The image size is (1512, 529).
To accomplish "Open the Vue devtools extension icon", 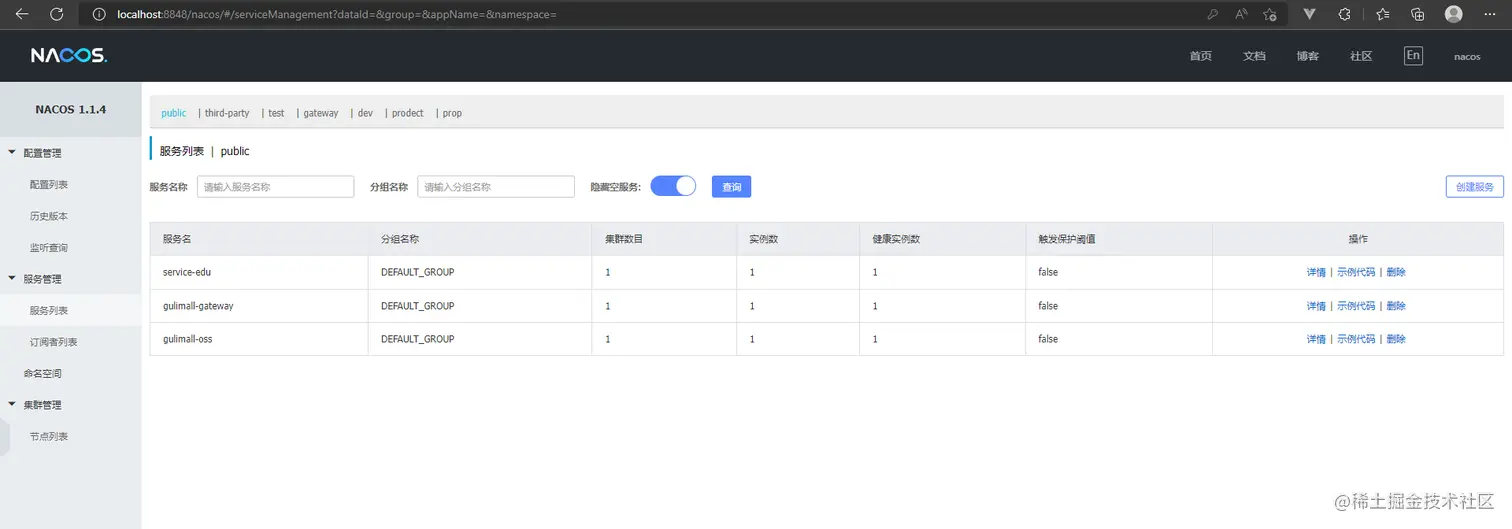I will click(x=1309, y=14).
